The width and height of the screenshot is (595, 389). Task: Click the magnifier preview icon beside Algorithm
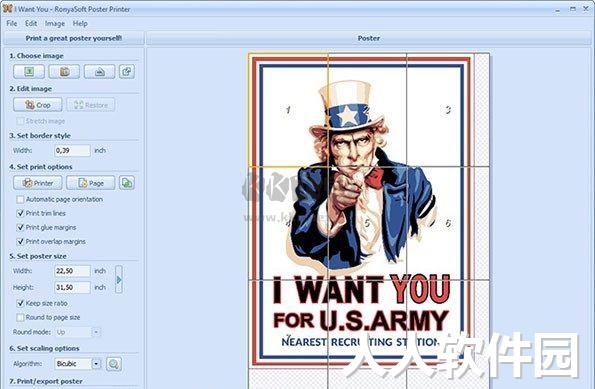point(114,364)
